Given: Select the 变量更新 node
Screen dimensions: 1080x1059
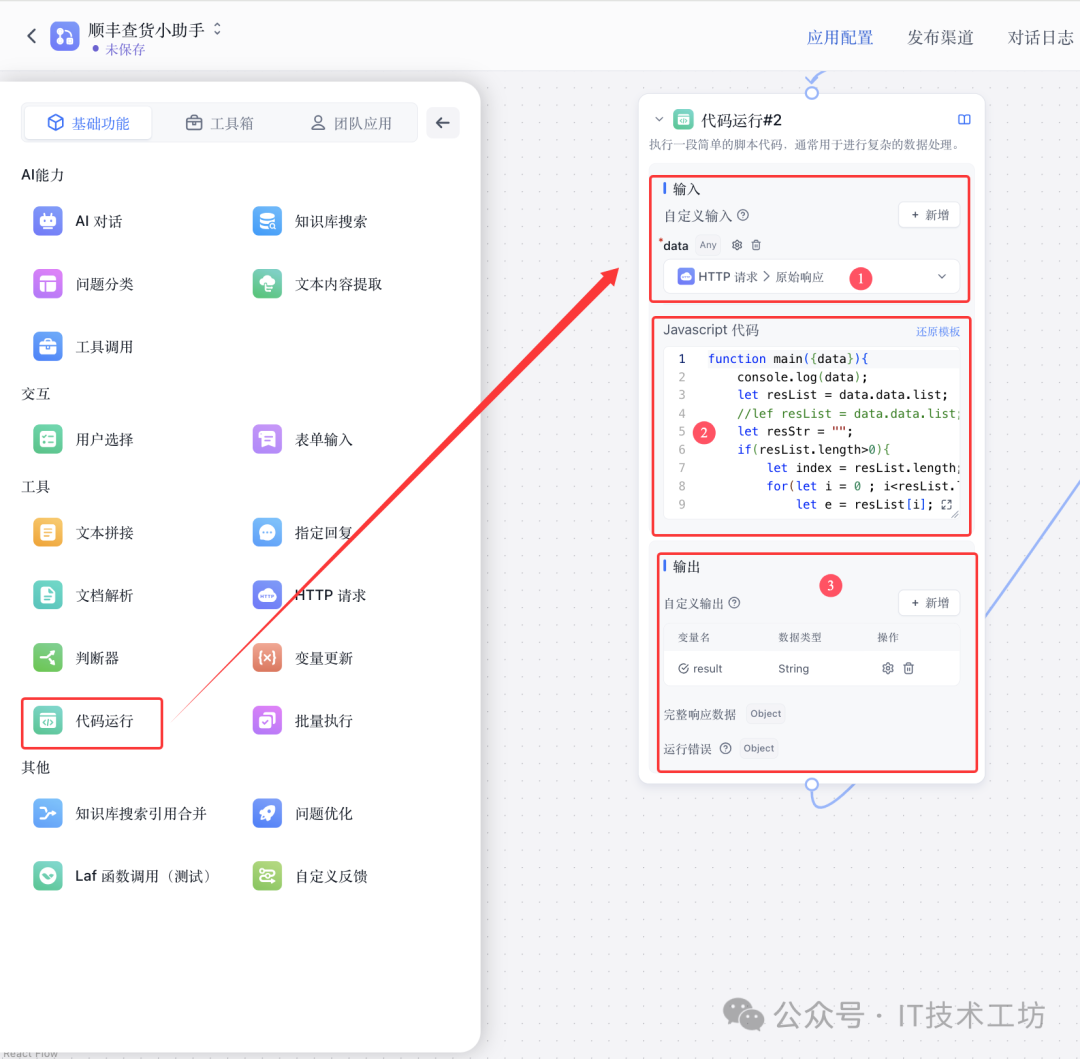Looking at the screenshot, I should 320,657.
